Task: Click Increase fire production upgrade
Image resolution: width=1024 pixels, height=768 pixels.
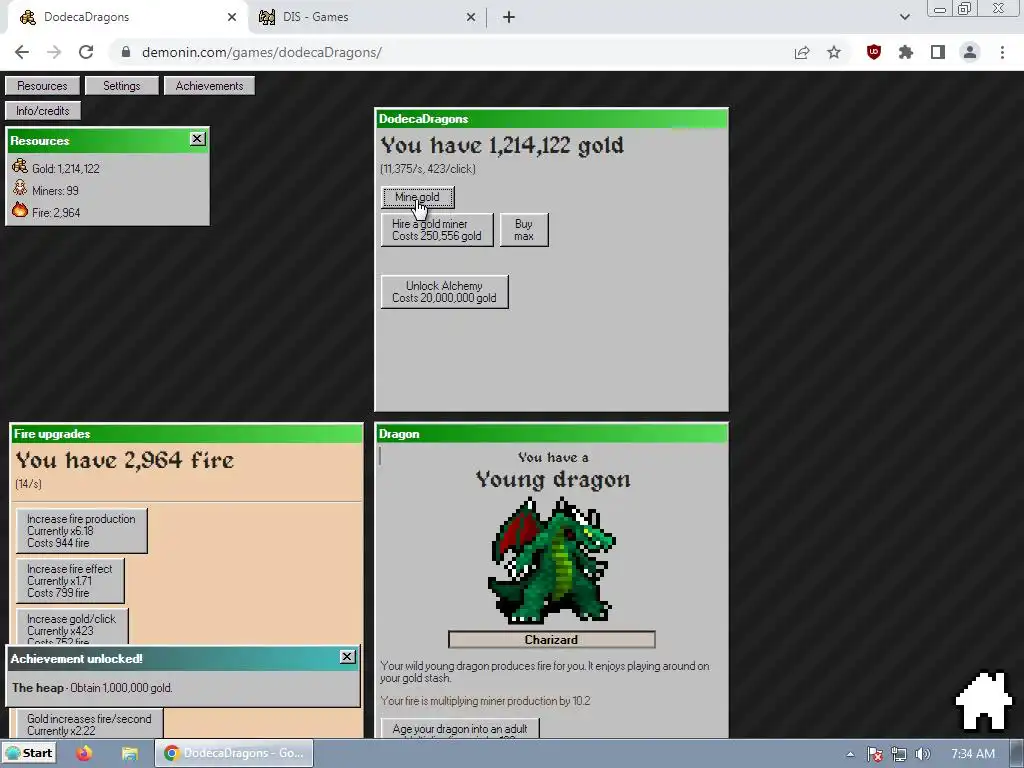Action: [x=82, y=530]
